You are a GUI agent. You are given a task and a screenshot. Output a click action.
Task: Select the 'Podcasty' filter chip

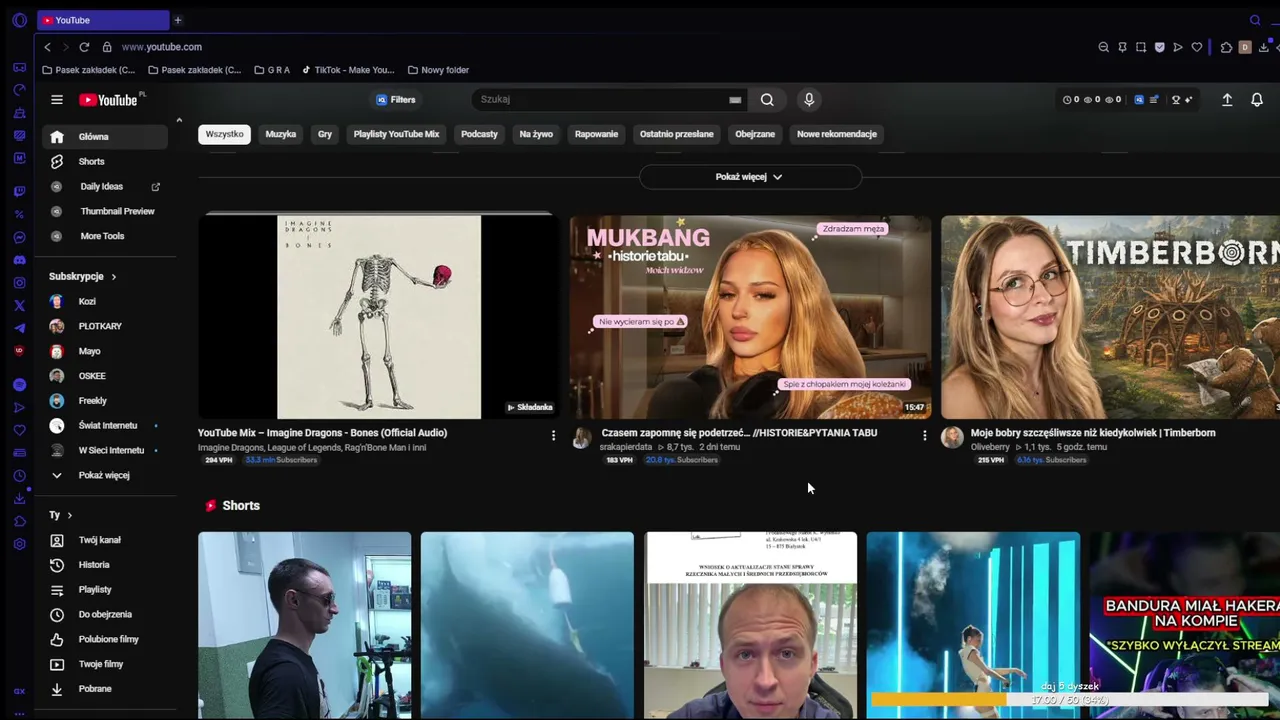pos(479,134)
